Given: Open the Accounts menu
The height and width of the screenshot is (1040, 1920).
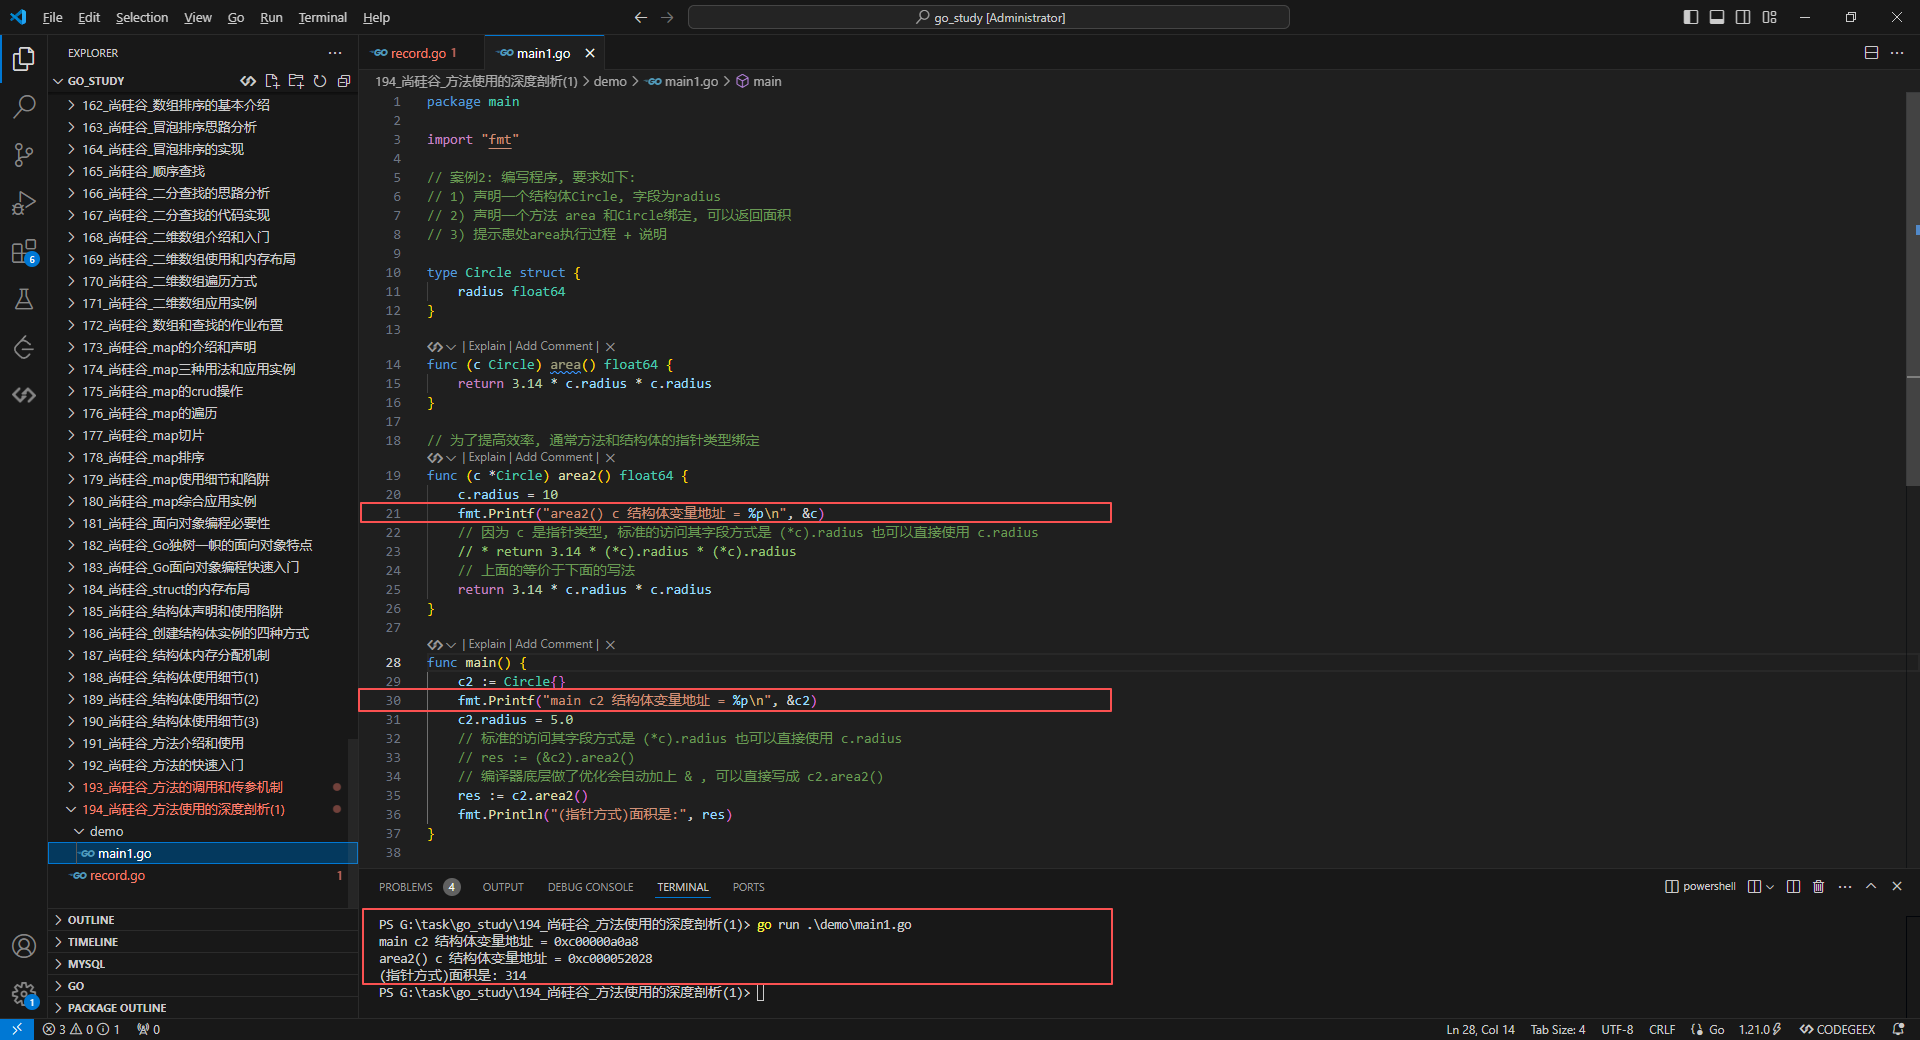Looking at the screenshot, I should 24,946.
